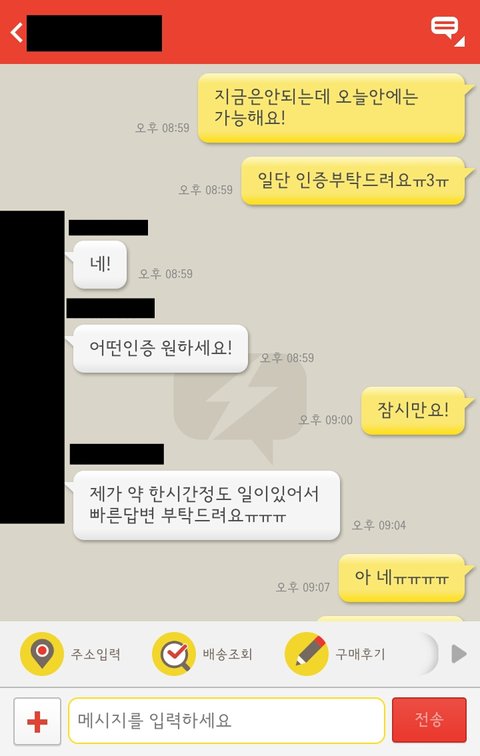Tap the 주소입력 location pin icon
Image resolution: width=480 pixels, height=756 pixels.
(x=41, y=654)
